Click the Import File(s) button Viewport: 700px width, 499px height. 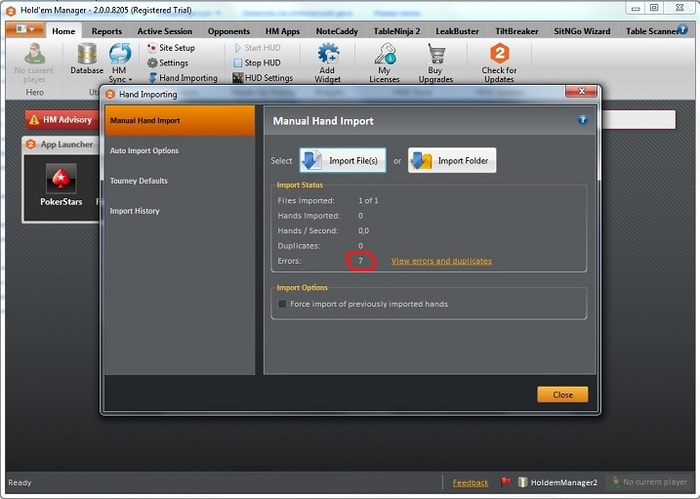pyautogui.click(x=342, y=160)
